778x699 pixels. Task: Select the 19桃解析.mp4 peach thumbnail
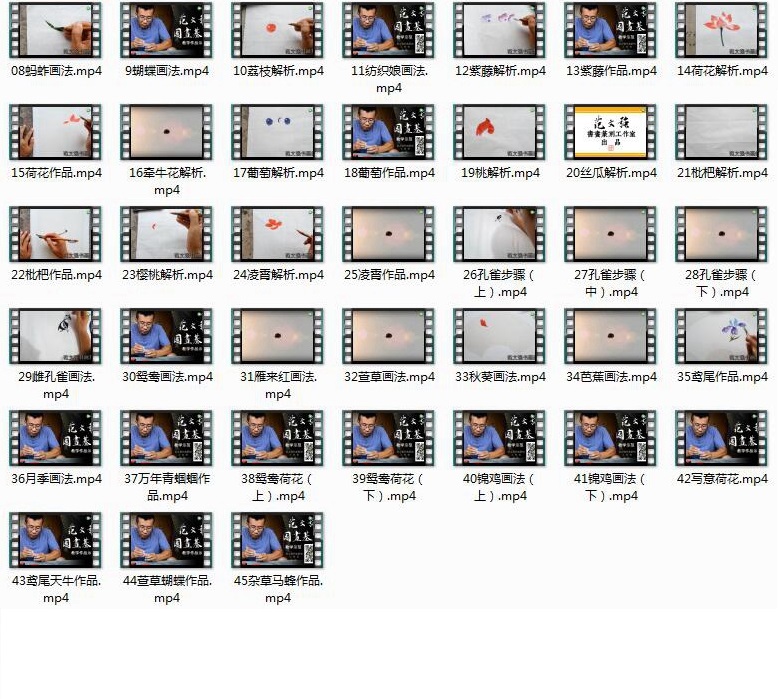(x=499, y=132)
